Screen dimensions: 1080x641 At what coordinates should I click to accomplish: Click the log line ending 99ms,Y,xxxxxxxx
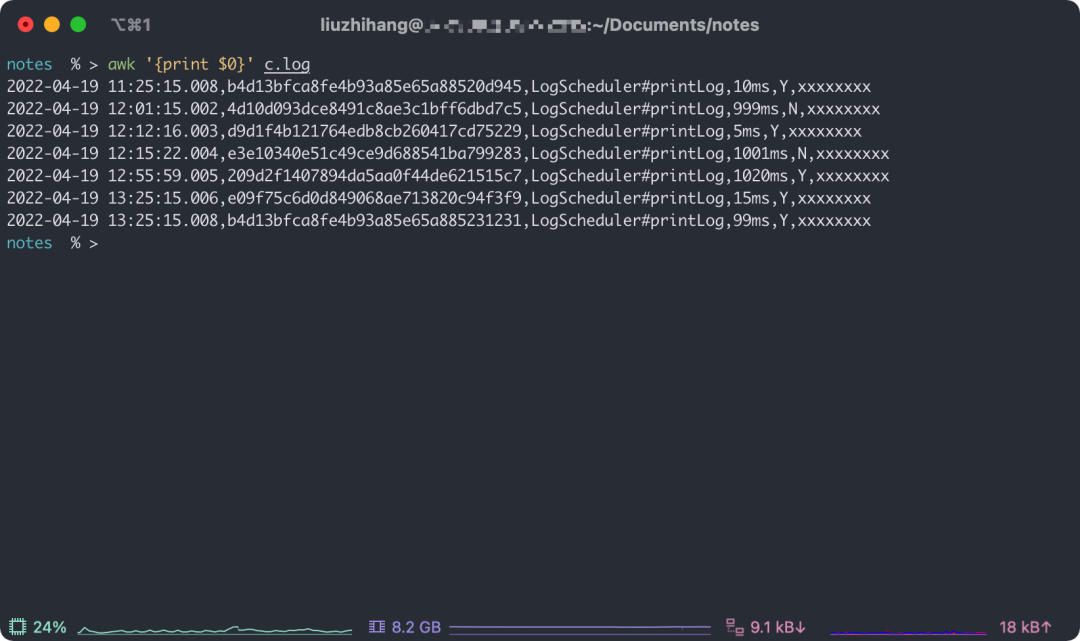pos(439,220)
